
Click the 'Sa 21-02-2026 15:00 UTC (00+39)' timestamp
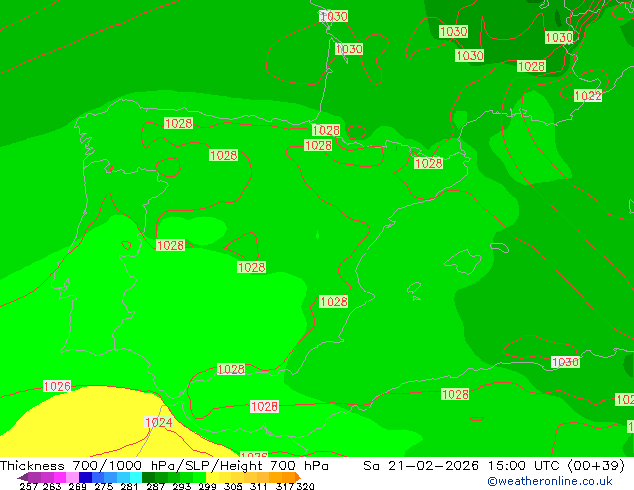tap(494, 466)
